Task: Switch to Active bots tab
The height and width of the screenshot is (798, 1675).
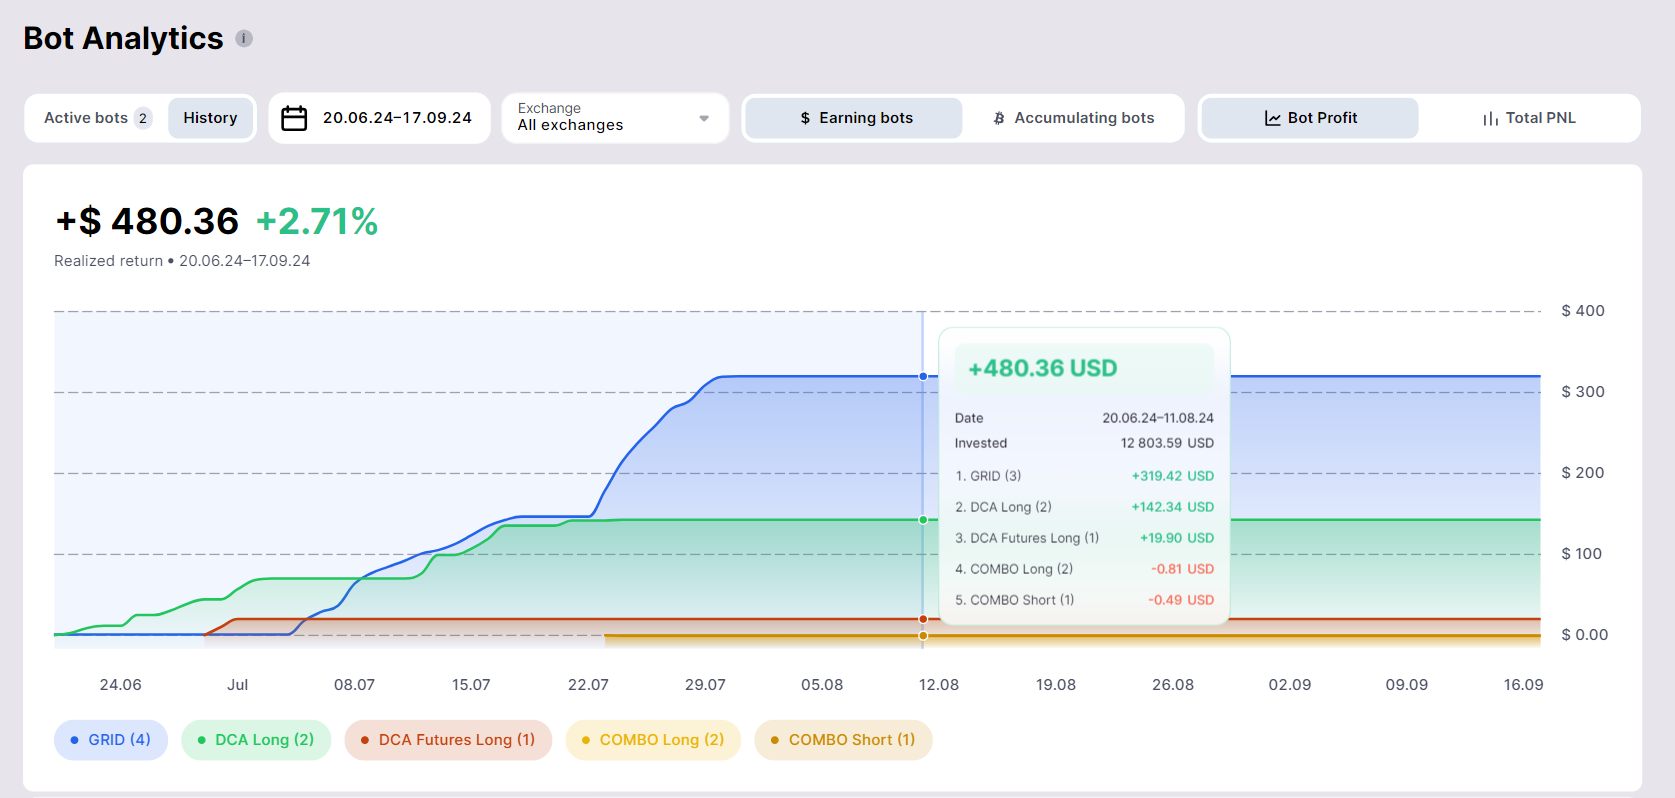Action: (x=97, y=118)
